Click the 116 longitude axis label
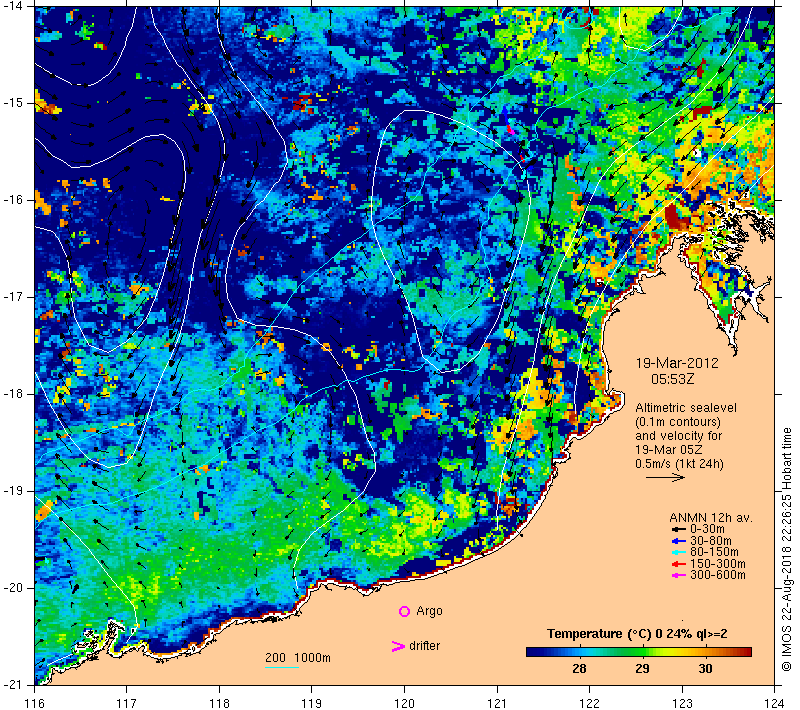This screenshot has width=800, height=710. point(34,703)
